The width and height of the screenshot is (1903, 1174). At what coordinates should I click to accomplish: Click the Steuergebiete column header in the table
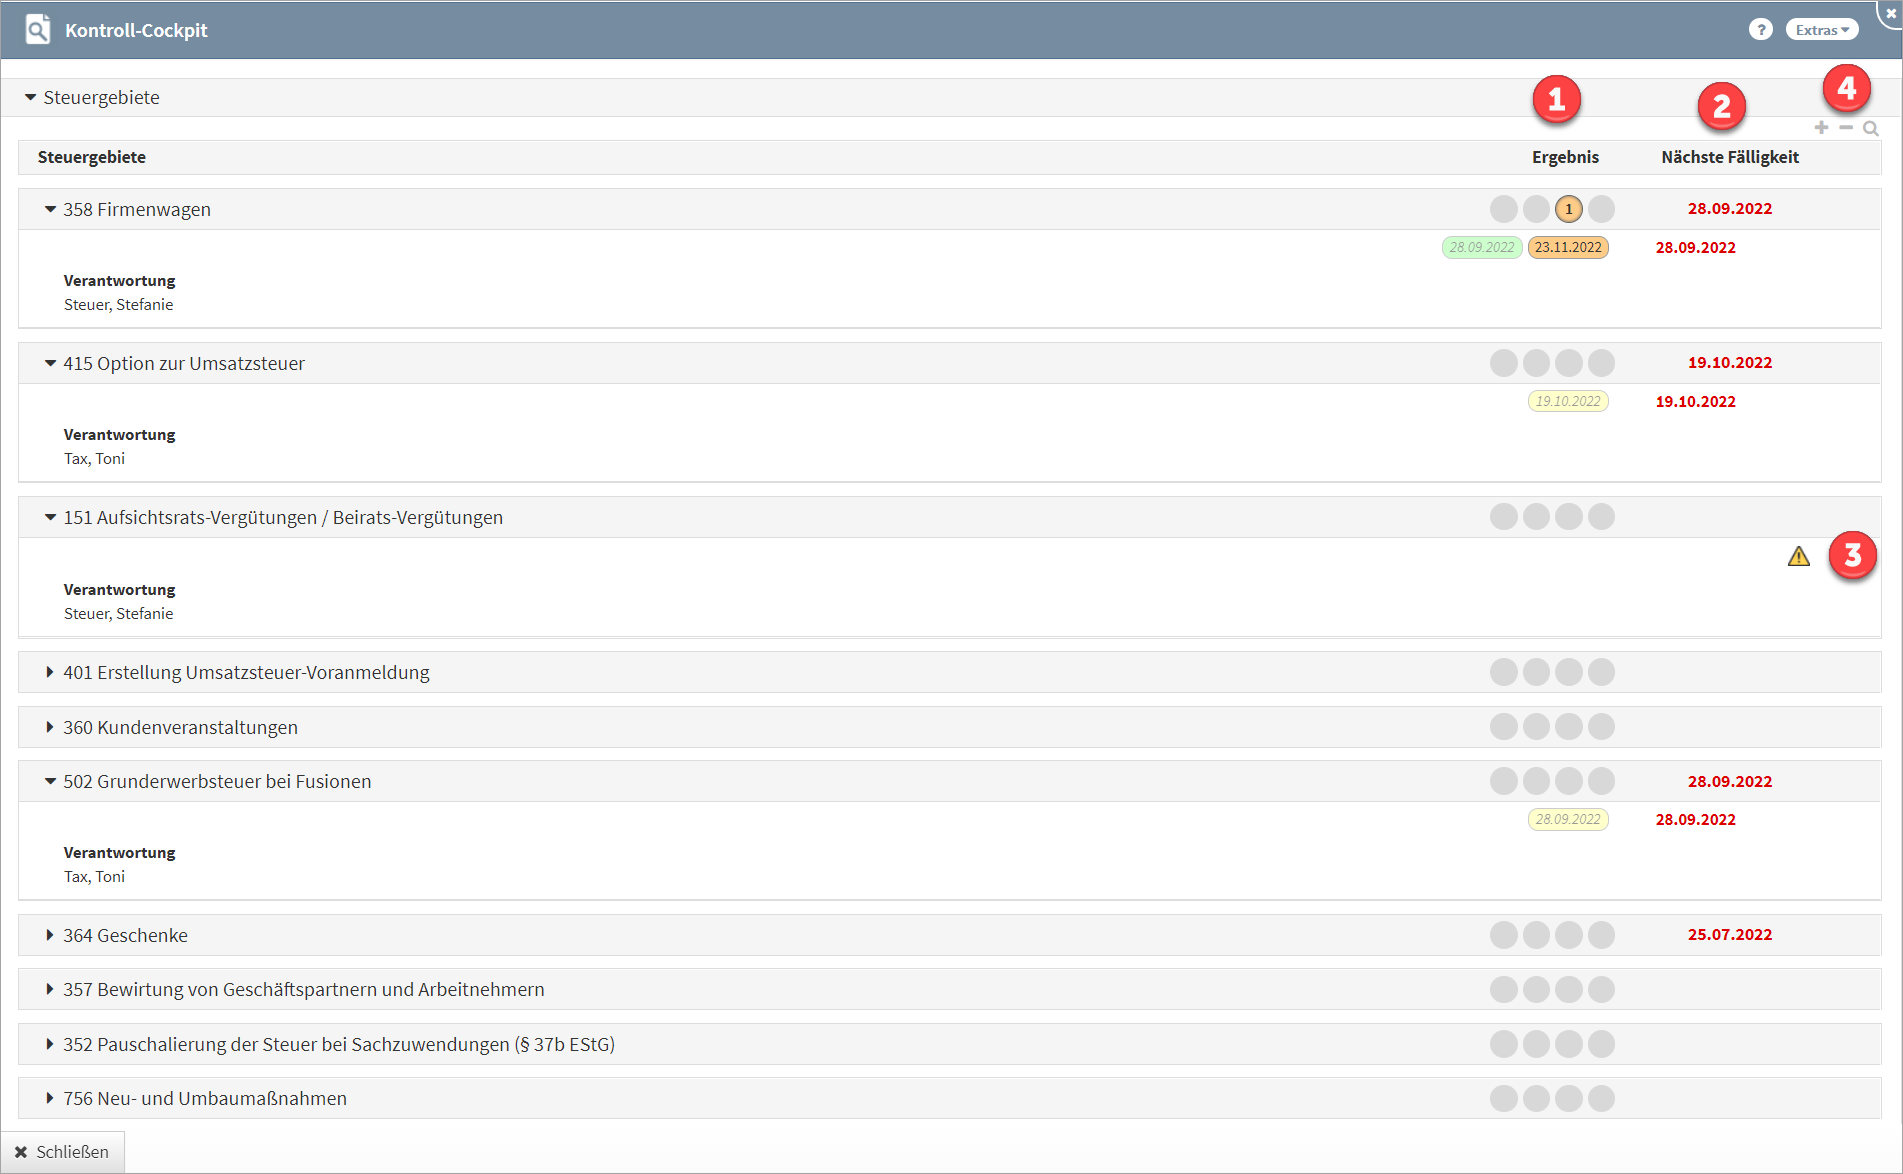92,157
